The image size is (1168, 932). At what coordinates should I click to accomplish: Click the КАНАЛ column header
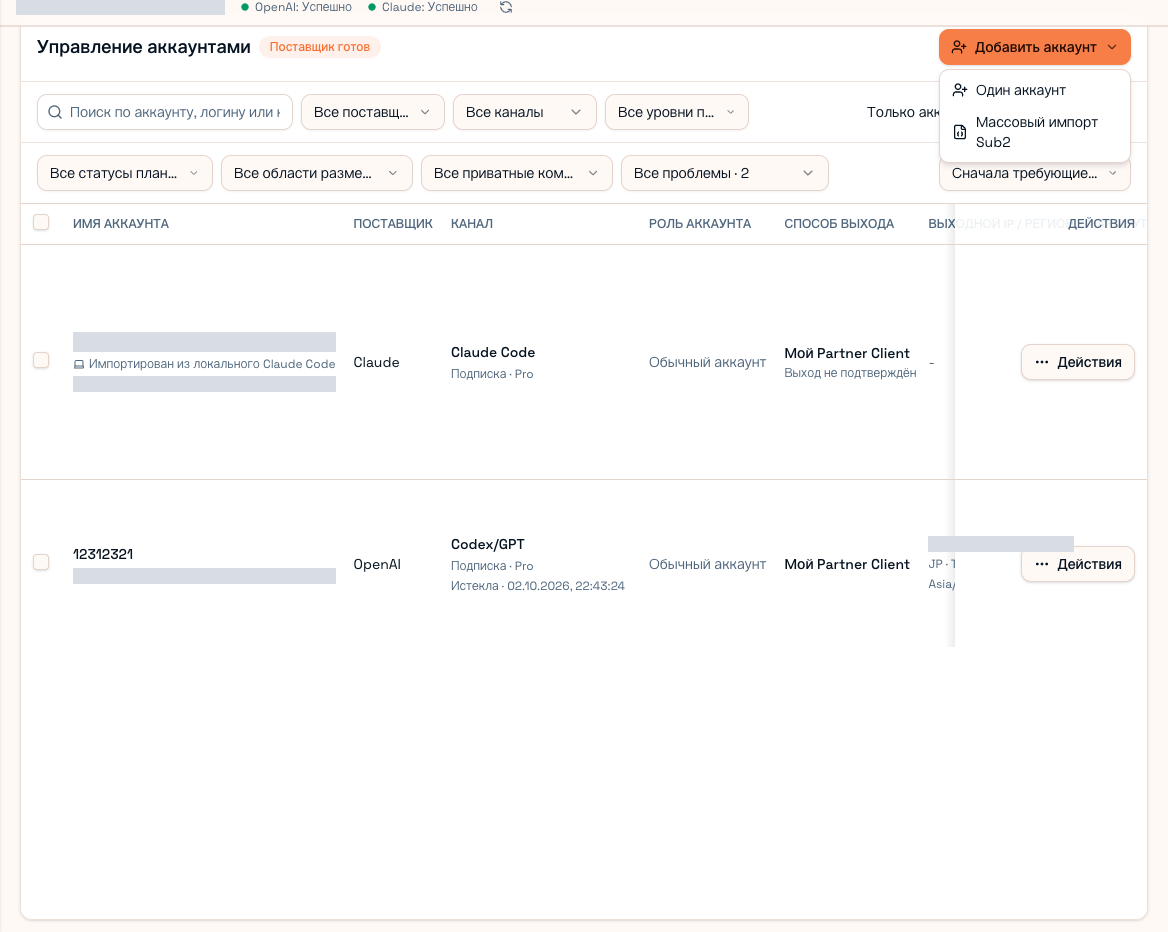(x=472, y=224)
